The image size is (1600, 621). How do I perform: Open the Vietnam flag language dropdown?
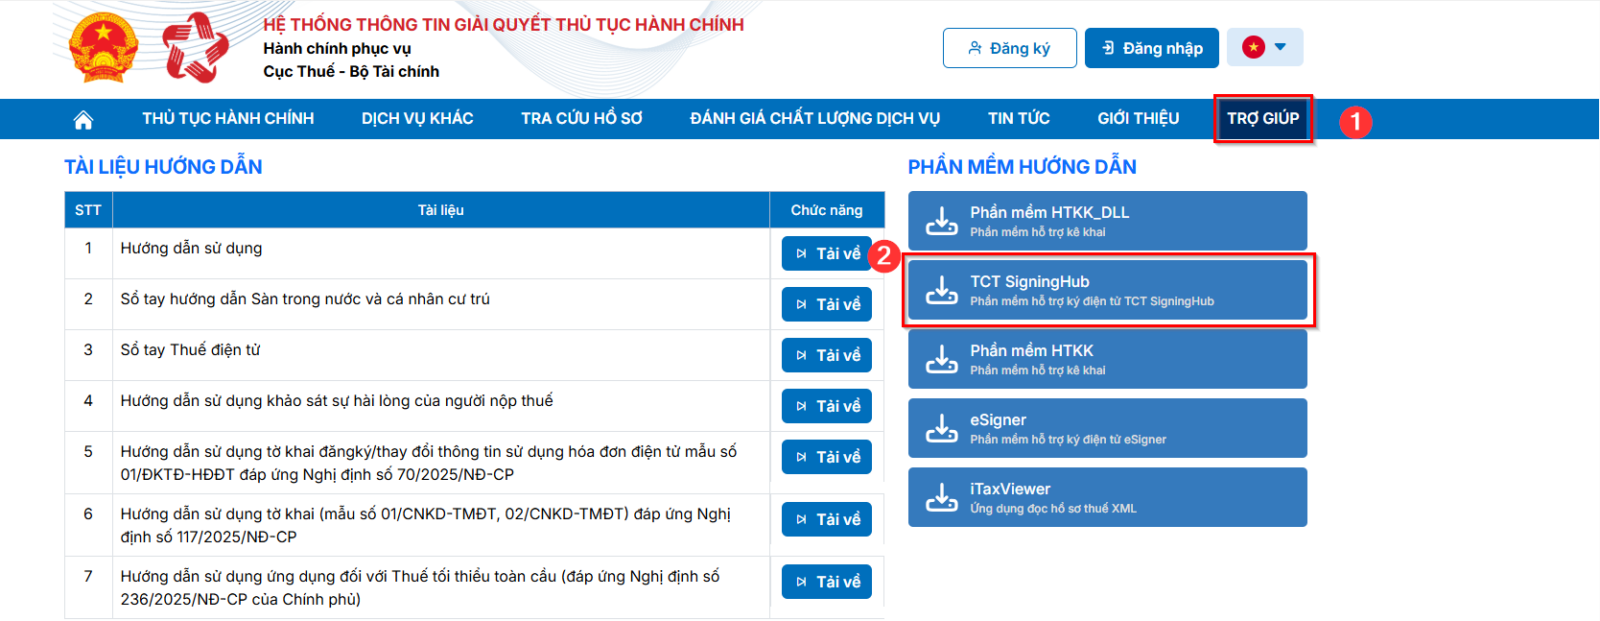point(1265,47)
